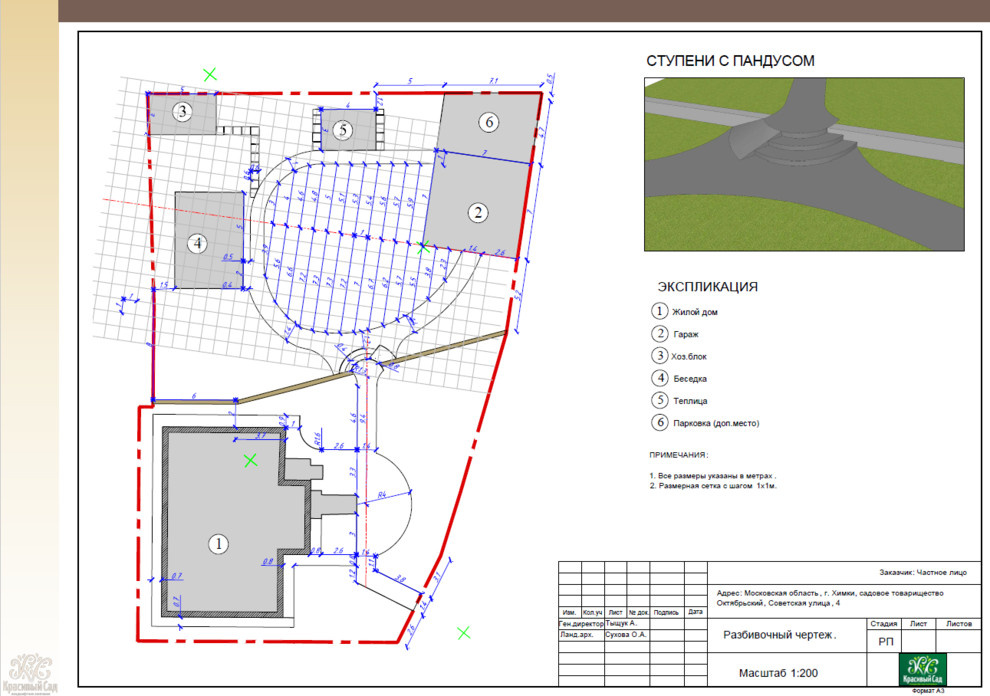Click the 'Изм.' column header
This screenshot has height=696, width=990.
pyautogui.click(x=570, y=612)
